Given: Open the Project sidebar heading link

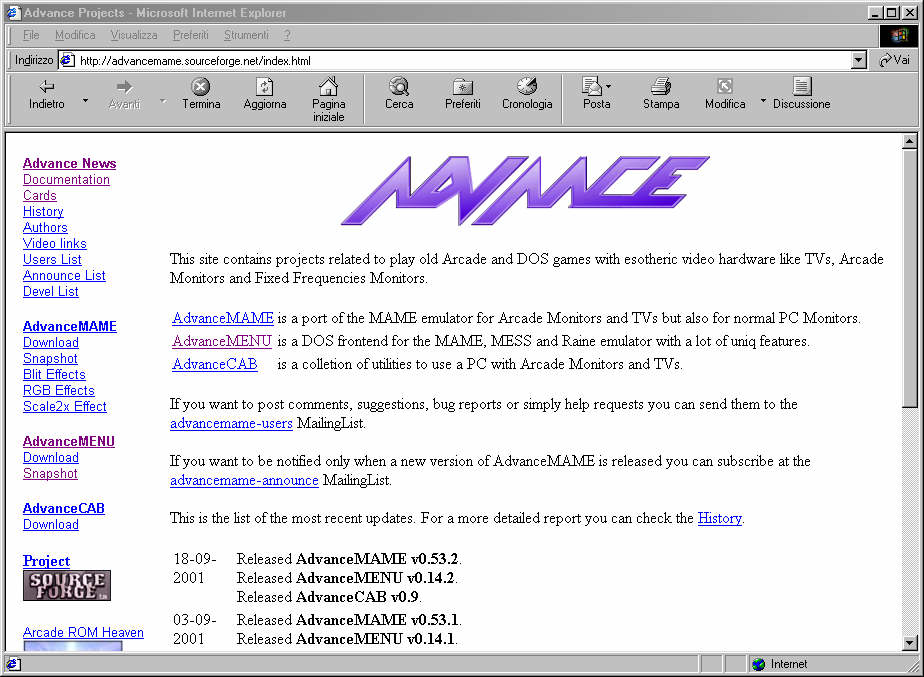Looking at the screenshot, I should 46,561.
